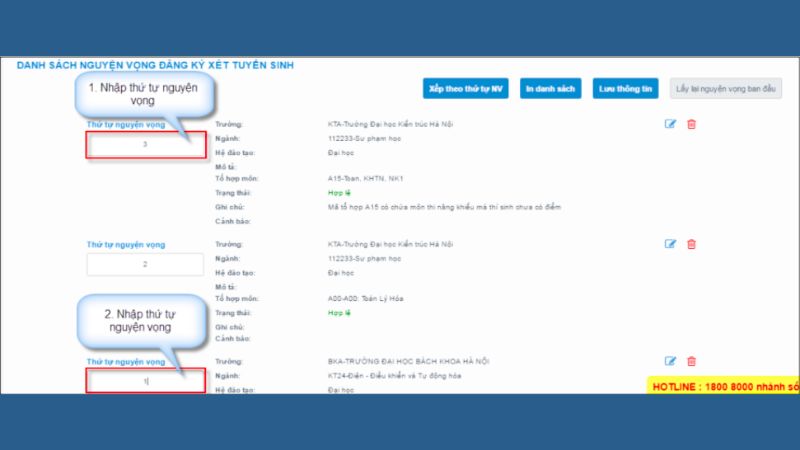Save using the "Lưu thông tin" button
This screenshot has width=800, height=450.
(x=626, y=89)
